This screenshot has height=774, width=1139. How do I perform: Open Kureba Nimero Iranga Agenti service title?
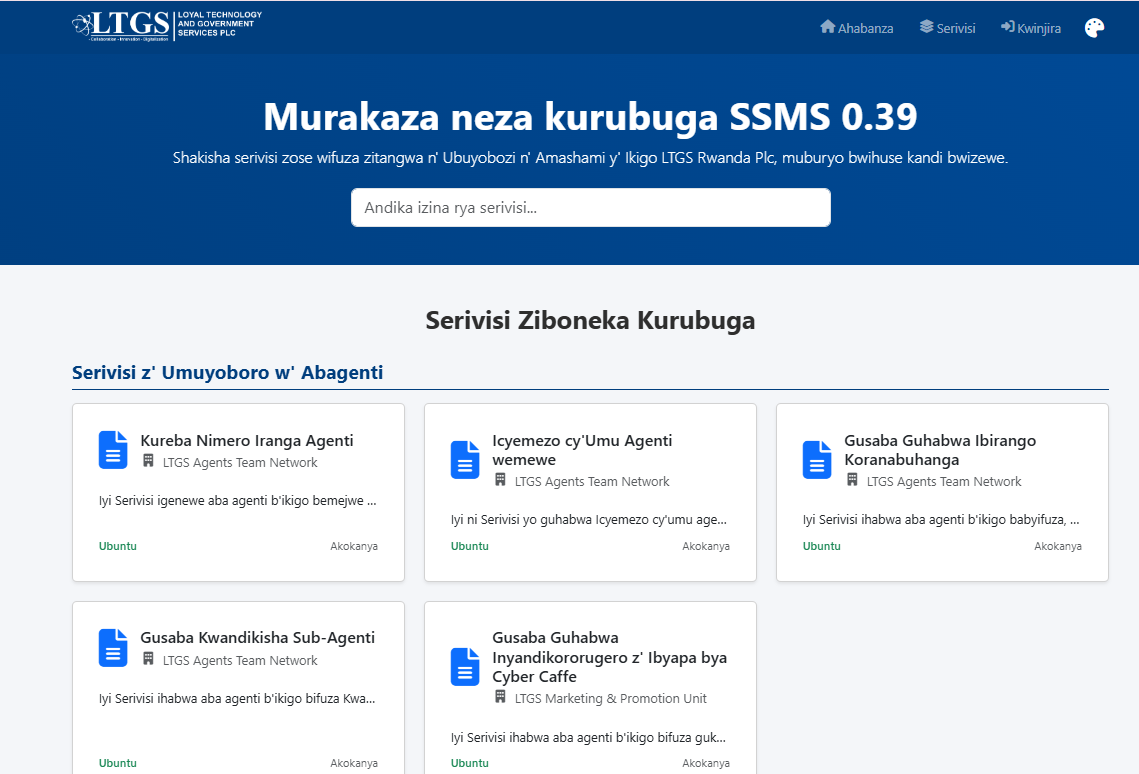(x=246, y=441)
